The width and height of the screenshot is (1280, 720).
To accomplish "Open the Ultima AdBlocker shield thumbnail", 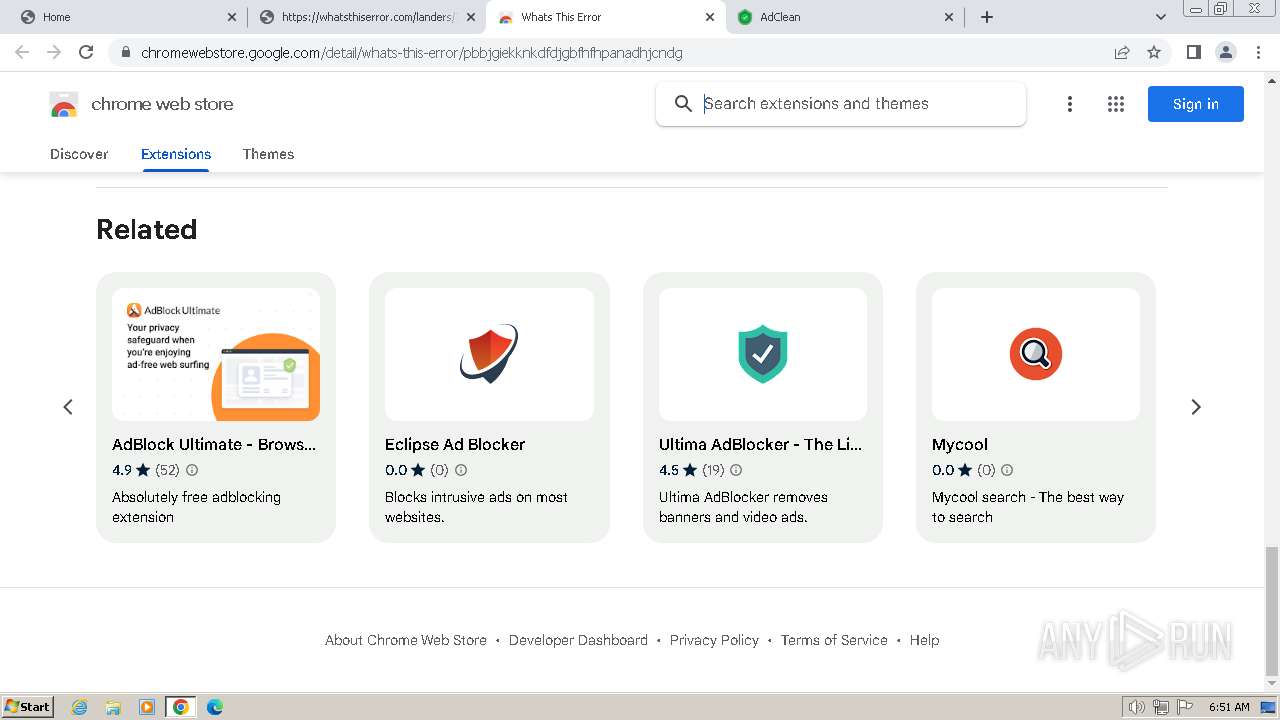I will click(763, 355).
